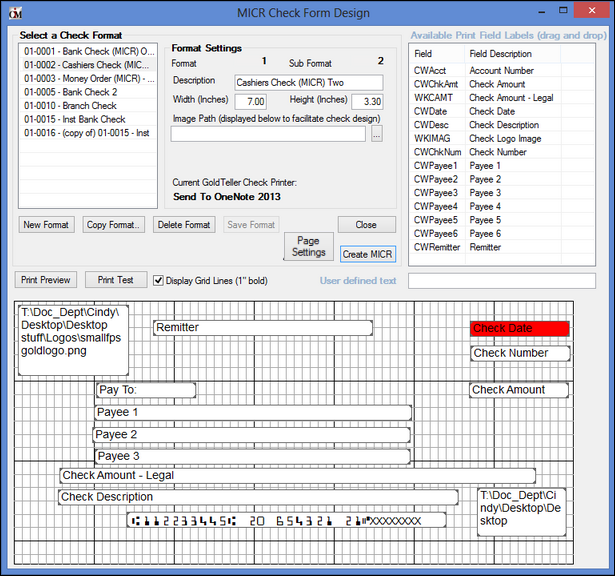Select format 01-0002 - Cashiers Check
The image size is (615, 576).
[x=88, y=65]
